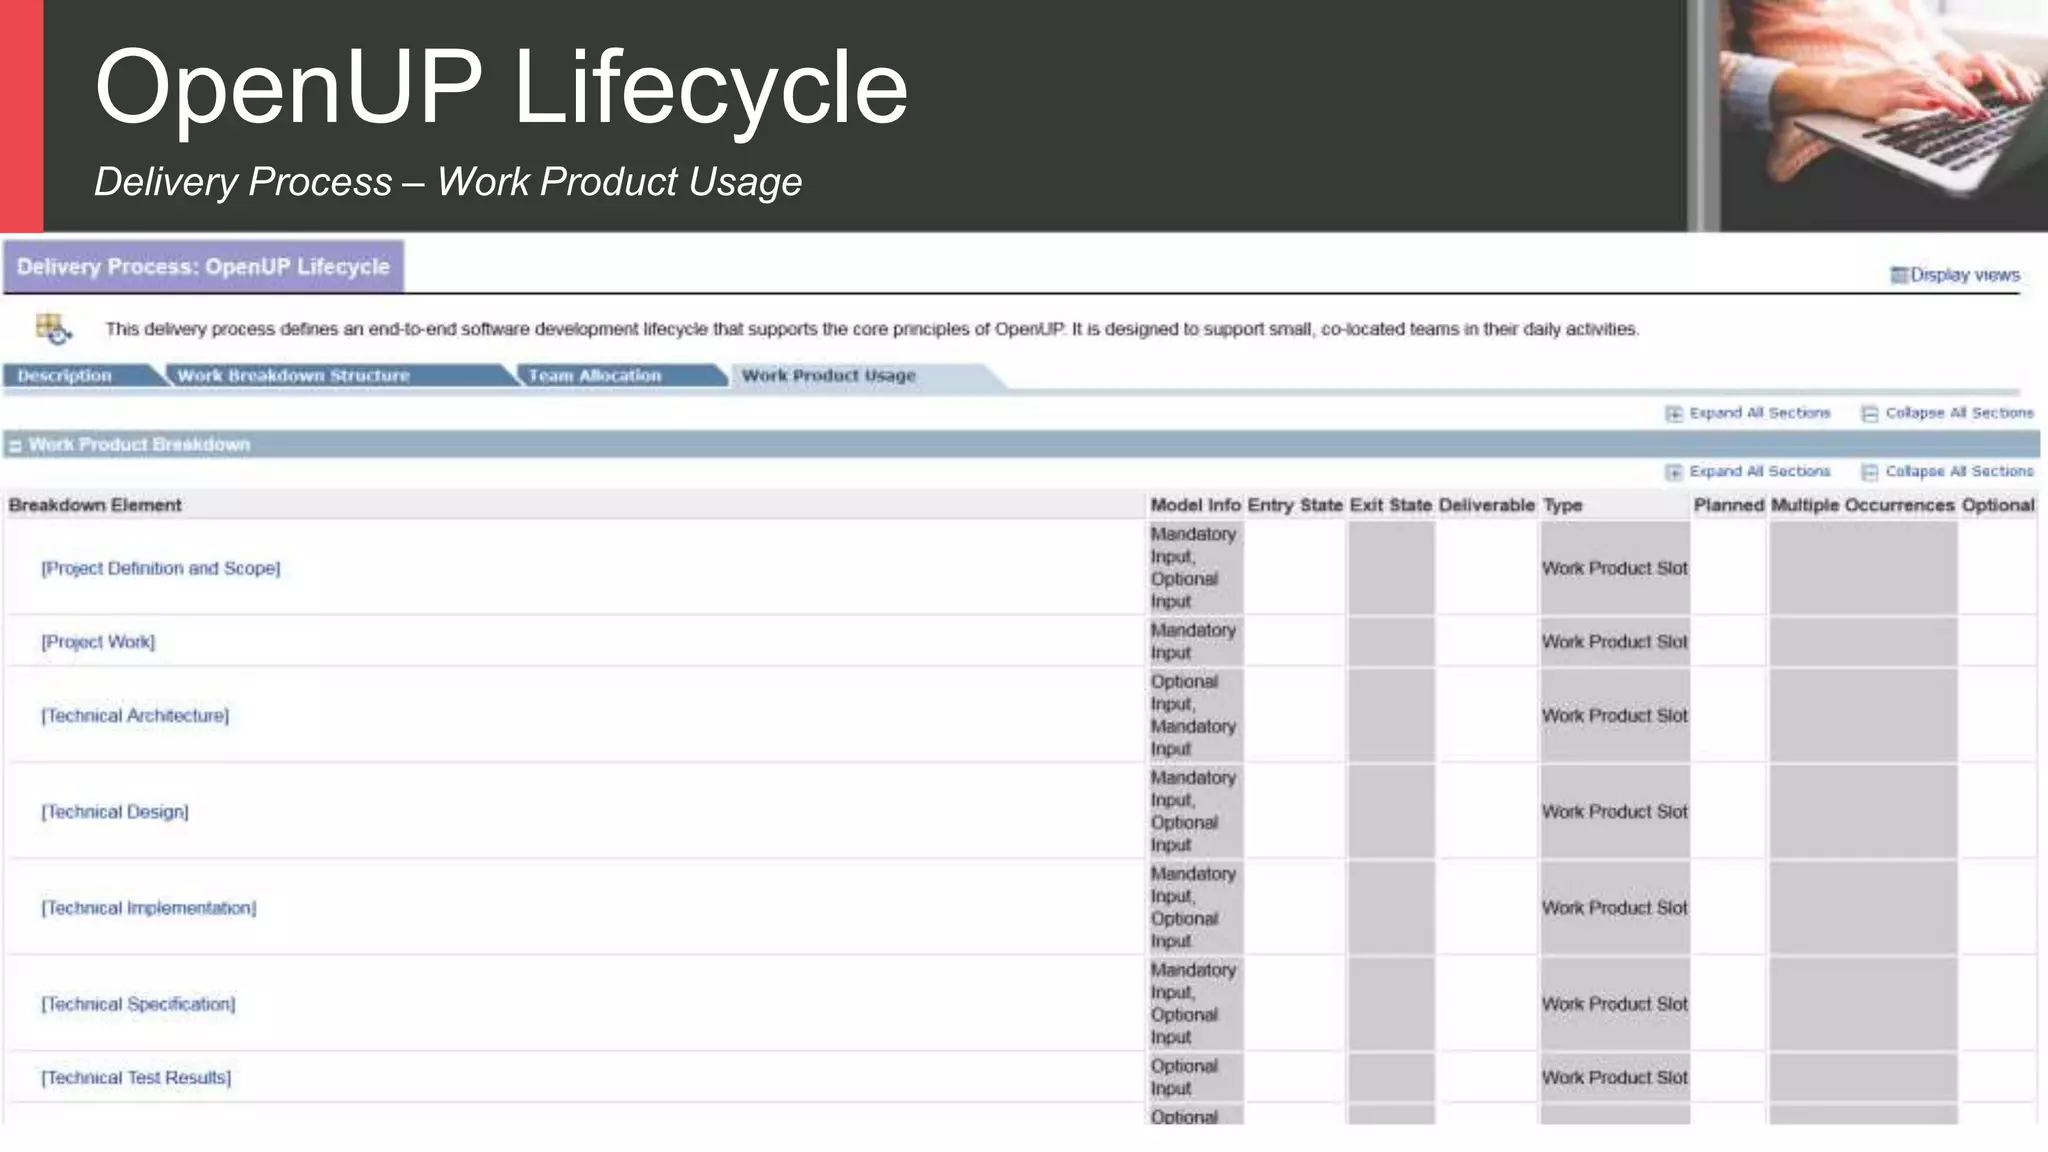Click upper Collapse All Sections link

click(x=1960, y=413)
